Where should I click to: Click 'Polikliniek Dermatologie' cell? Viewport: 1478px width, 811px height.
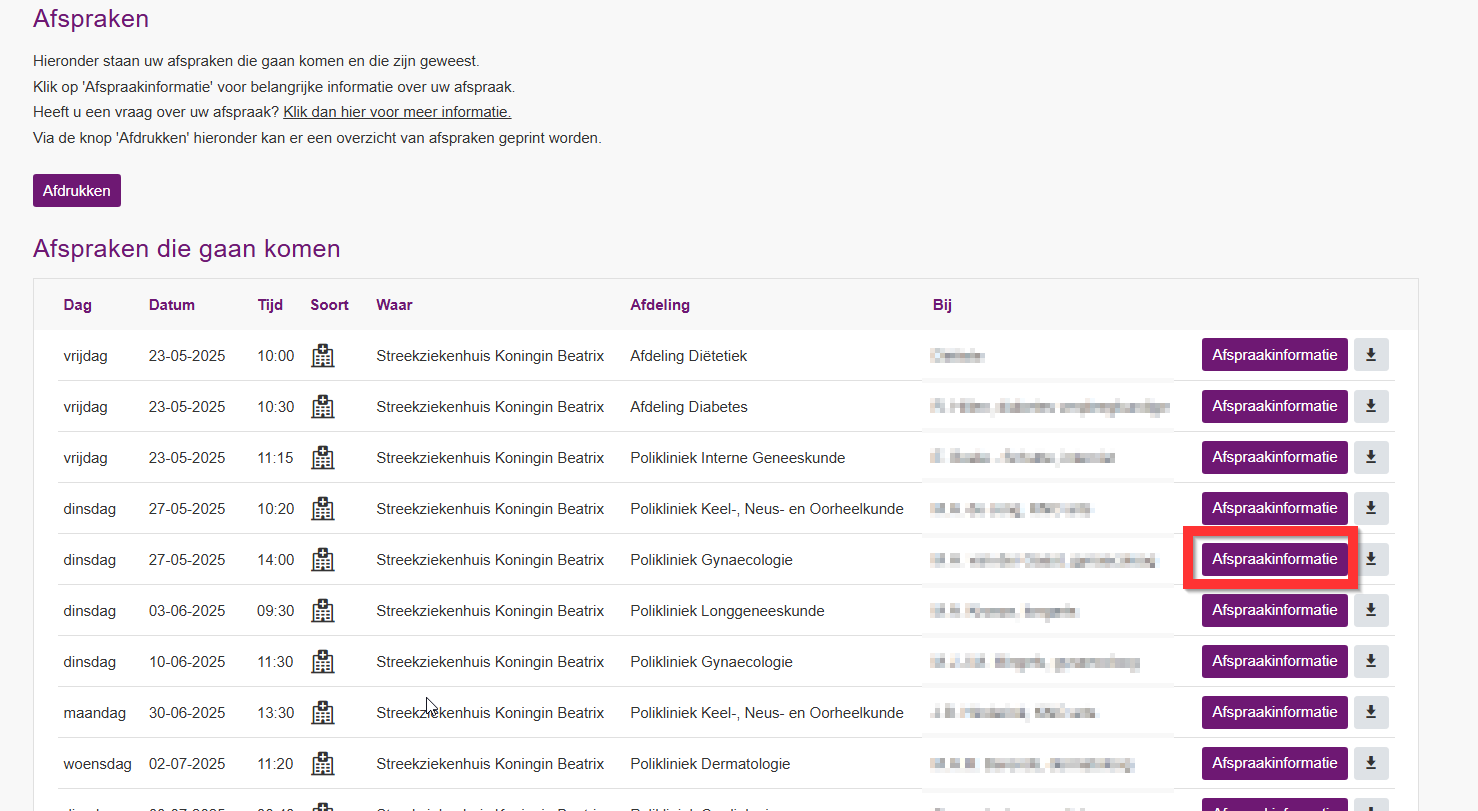coord(710,764)
